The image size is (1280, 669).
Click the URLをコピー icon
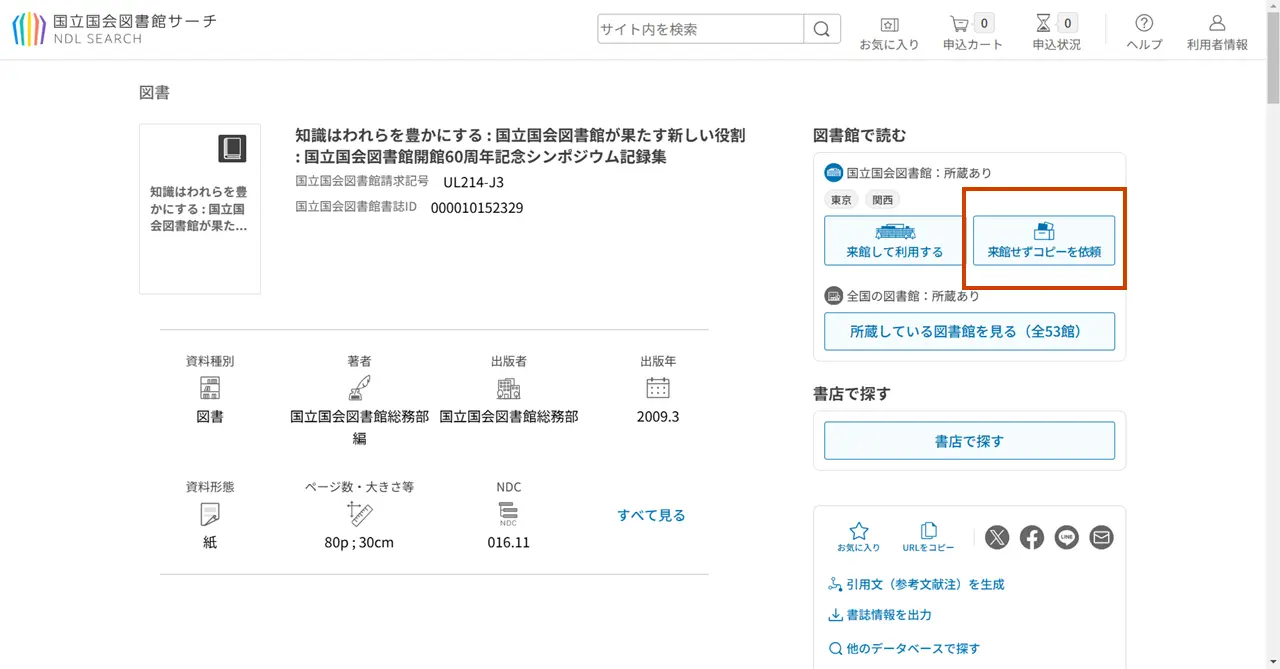pos(928,537)
